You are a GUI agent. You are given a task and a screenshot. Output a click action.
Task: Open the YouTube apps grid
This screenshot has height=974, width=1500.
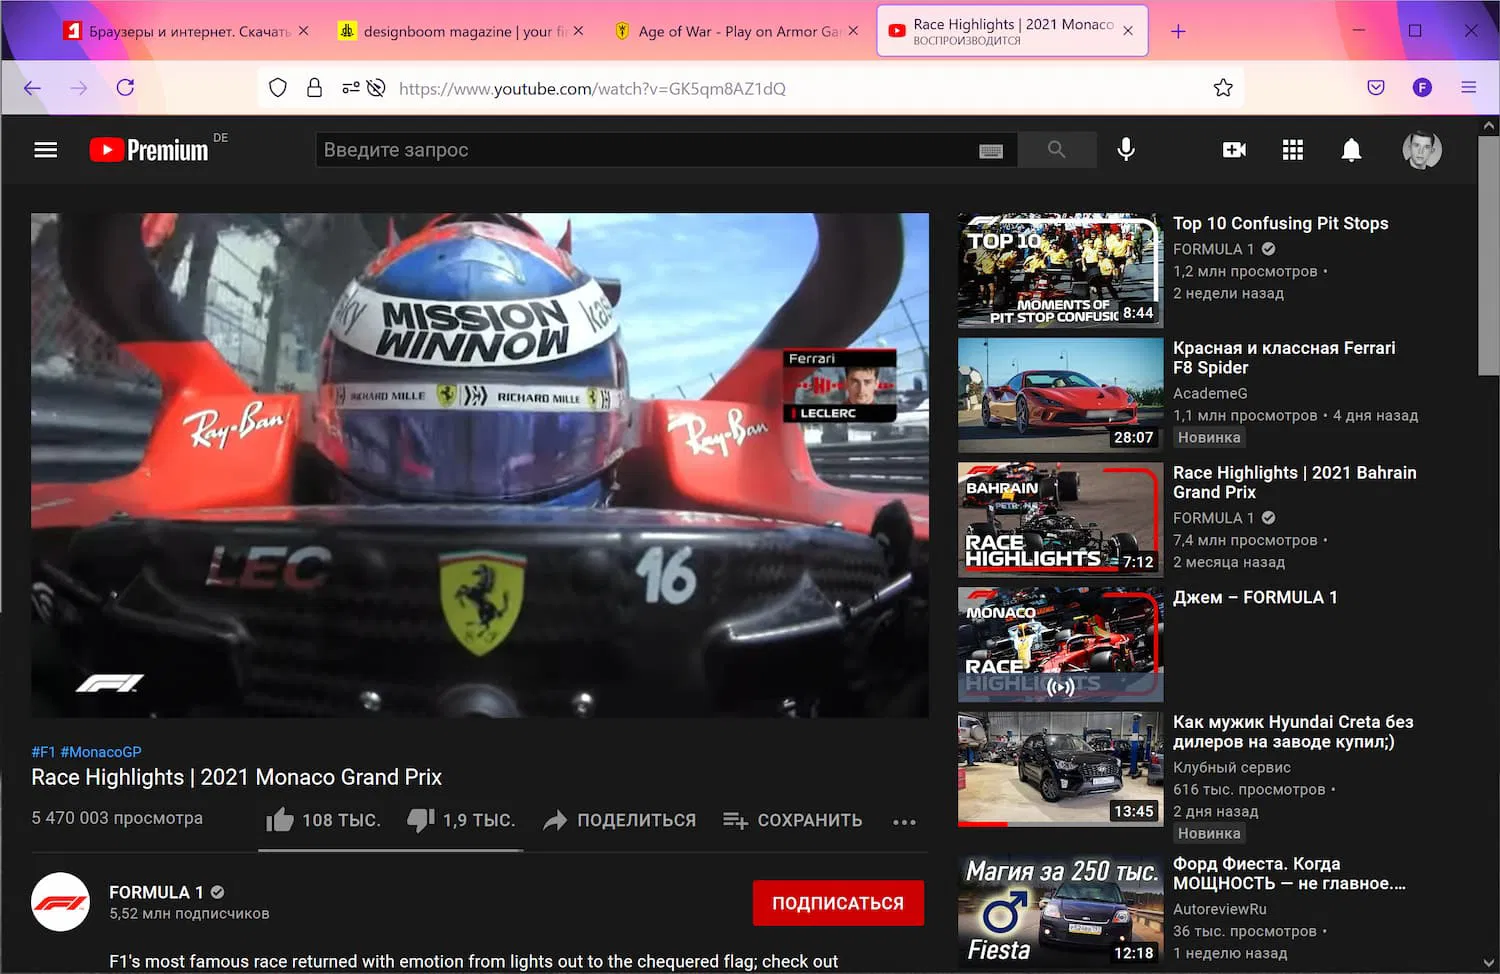1293,150
